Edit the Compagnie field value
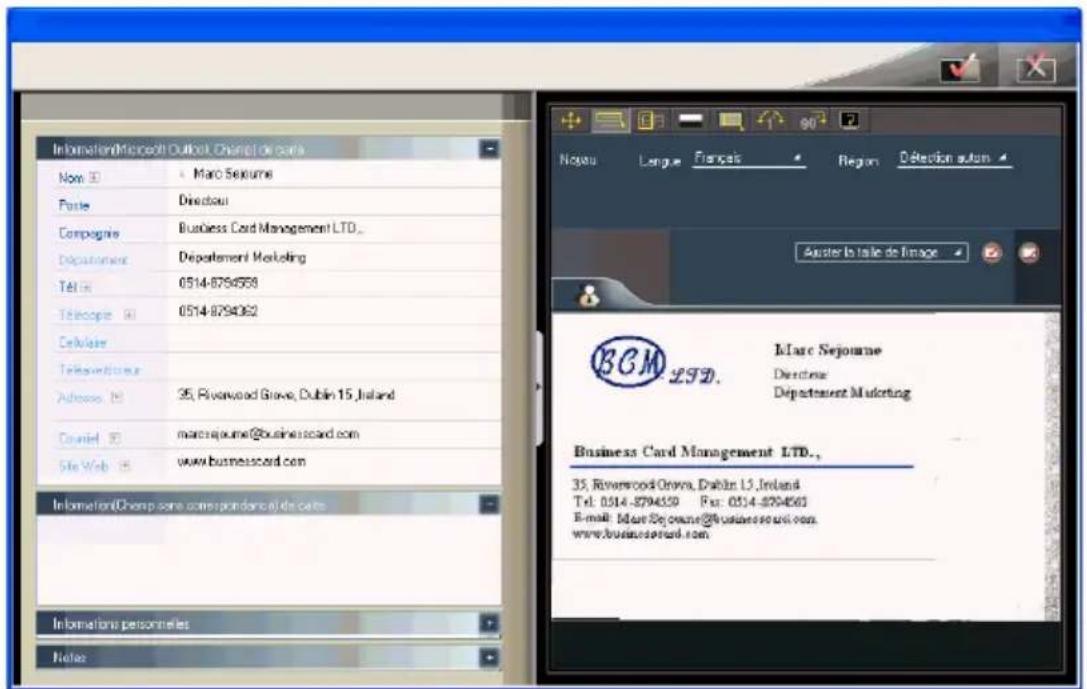This screenshot has height=689, width=1087. 334,229
